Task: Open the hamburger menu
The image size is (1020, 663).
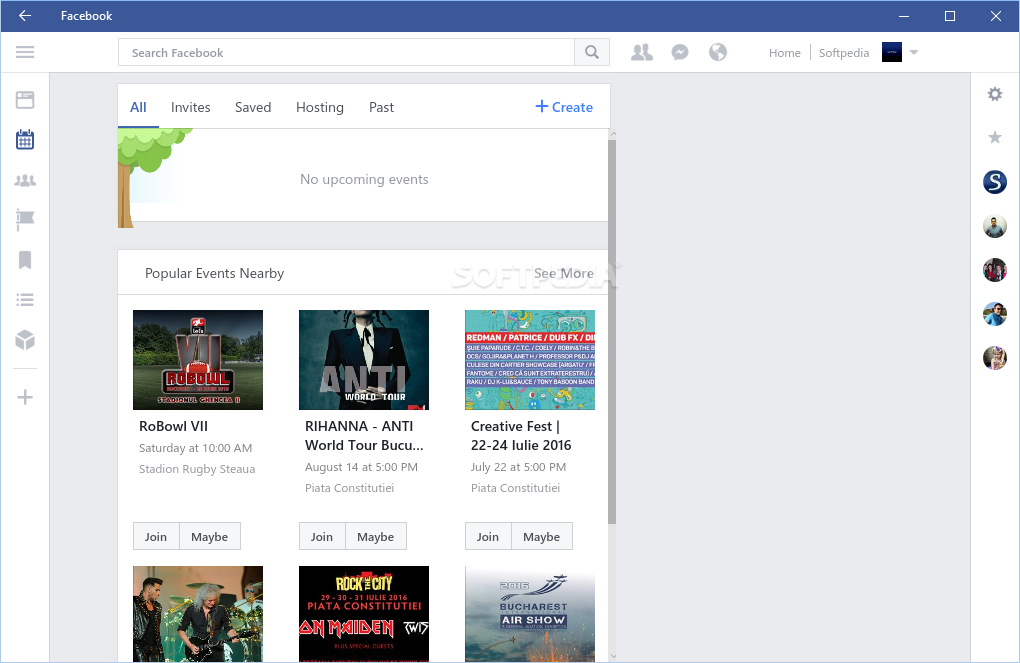Action: click(x=25, y=52)
